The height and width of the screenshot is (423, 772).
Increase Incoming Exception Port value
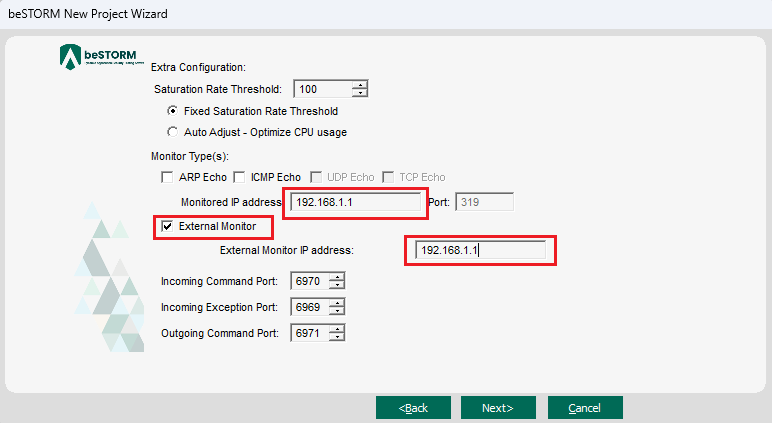pos(337,303)
